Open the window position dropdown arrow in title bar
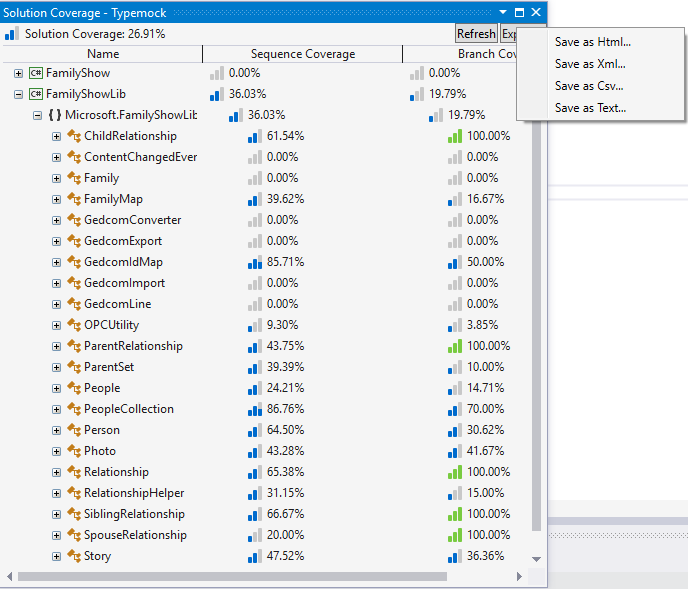This screenshot has width=688, height=589. click(503, 12)
